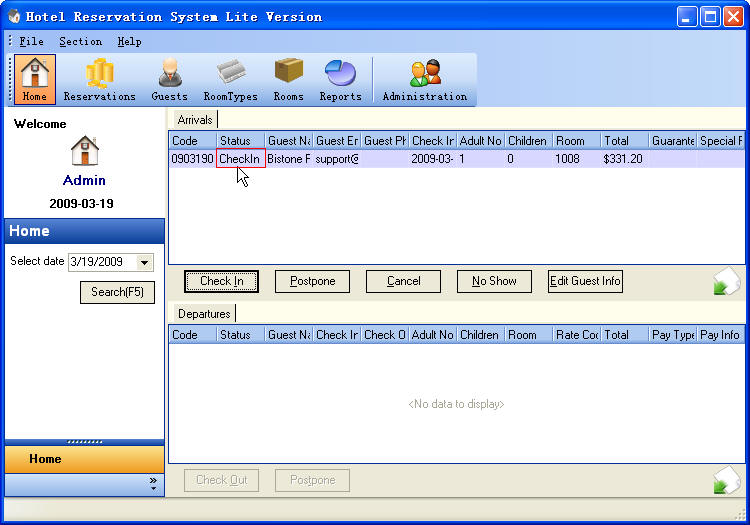The image size is (750, 525).
Task: Open the Administration section icon
Action: click(424, 80)
